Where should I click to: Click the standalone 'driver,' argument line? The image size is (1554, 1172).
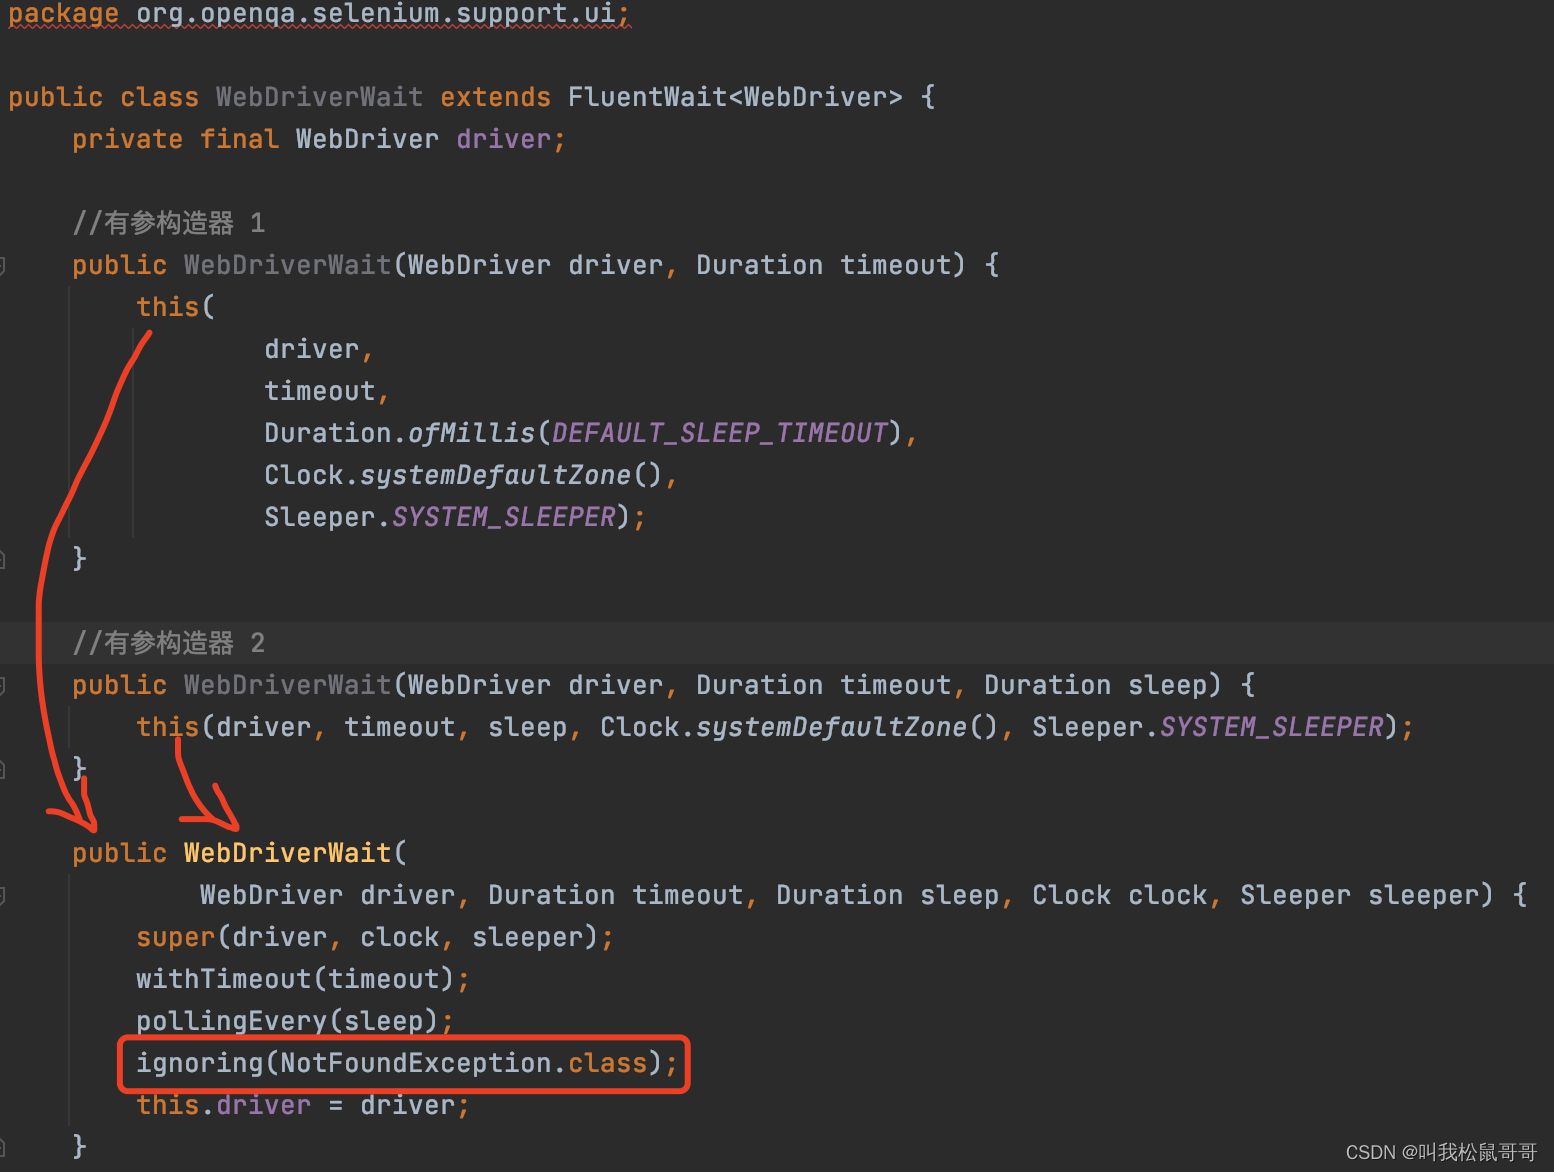(319, 349)
